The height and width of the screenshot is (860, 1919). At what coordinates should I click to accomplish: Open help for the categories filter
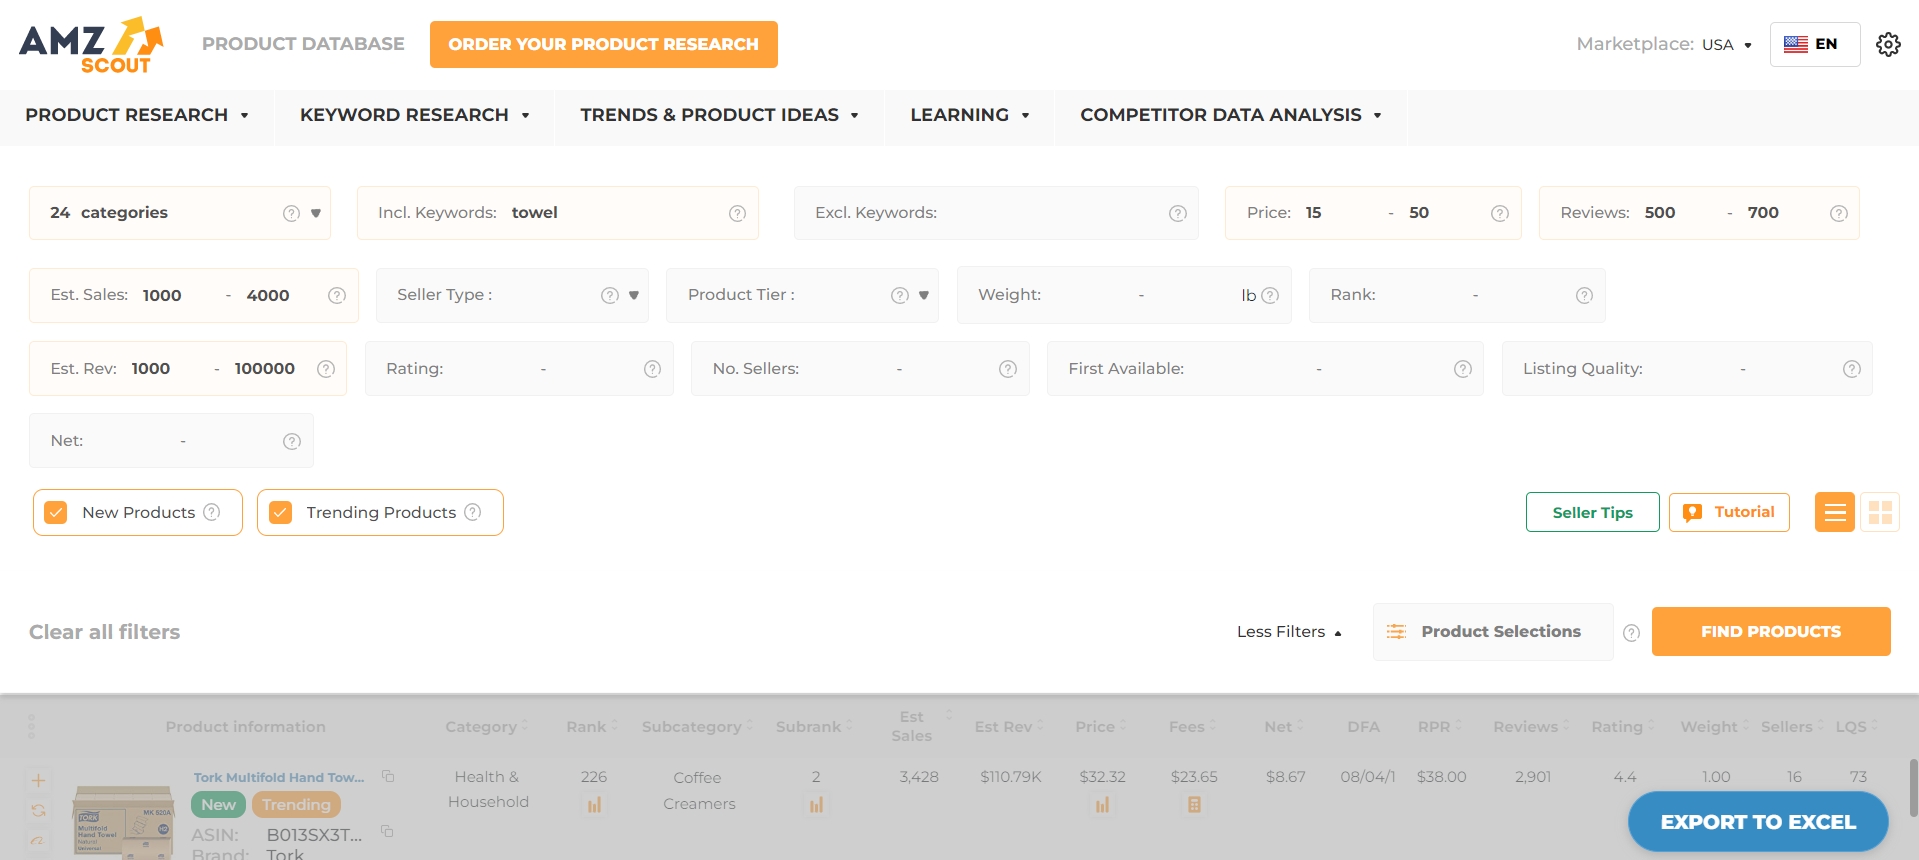point(291,213)
